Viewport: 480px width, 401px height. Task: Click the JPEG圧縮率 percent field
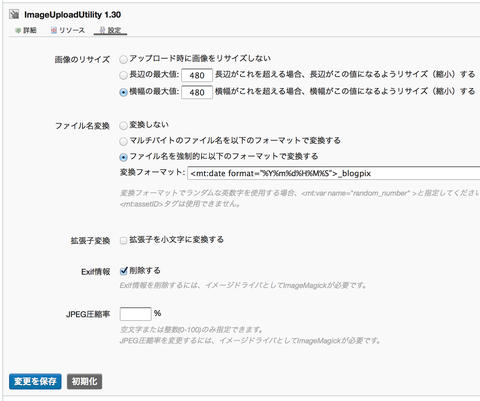[135, 314]
